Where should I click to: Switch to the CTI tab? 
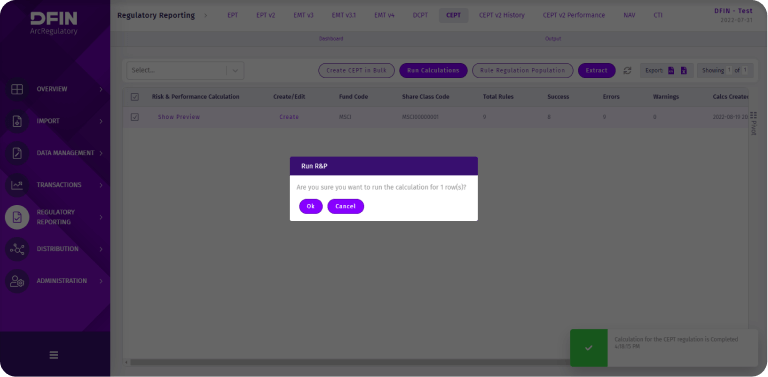[x=658, y=16]
